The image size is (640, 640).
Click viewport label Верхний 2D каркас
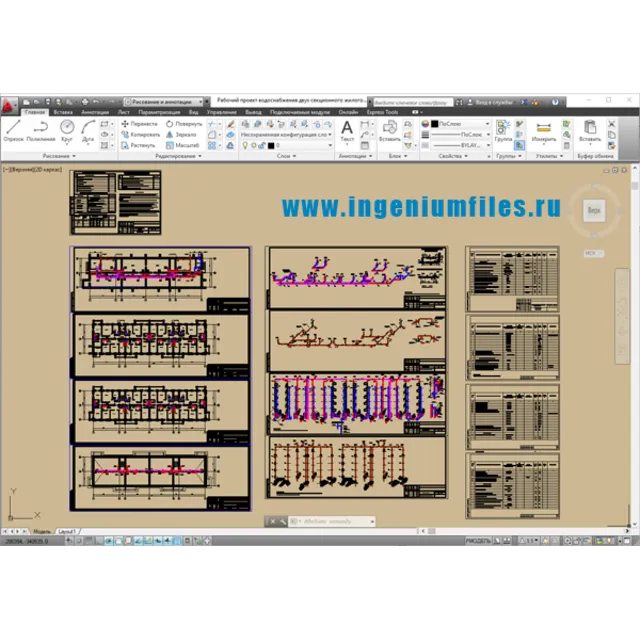point(33,169)
